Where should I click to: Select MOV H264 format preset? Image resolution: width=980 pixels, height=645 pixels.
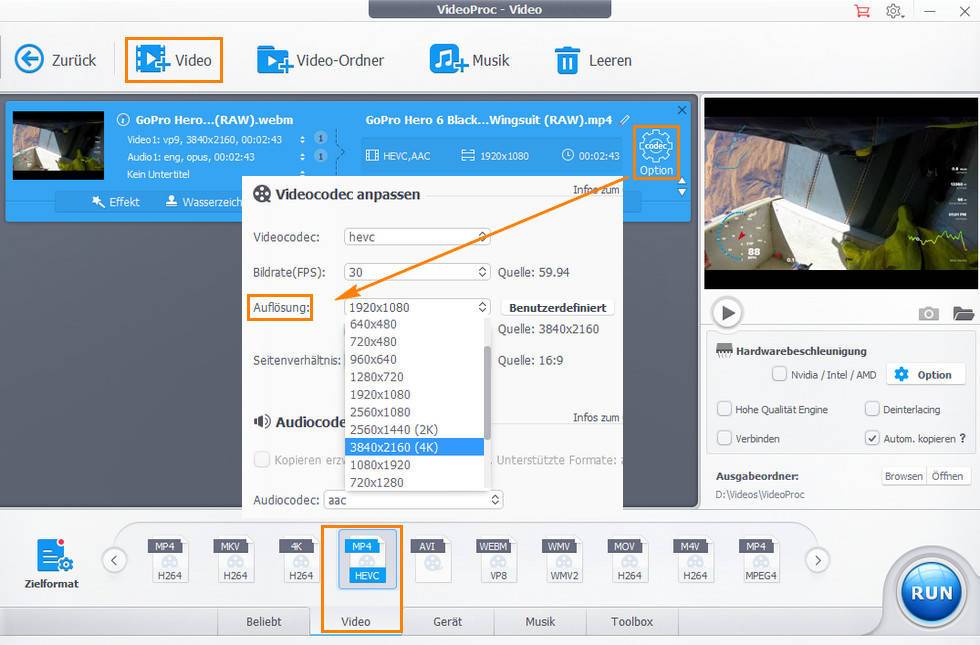pos(629,561)
